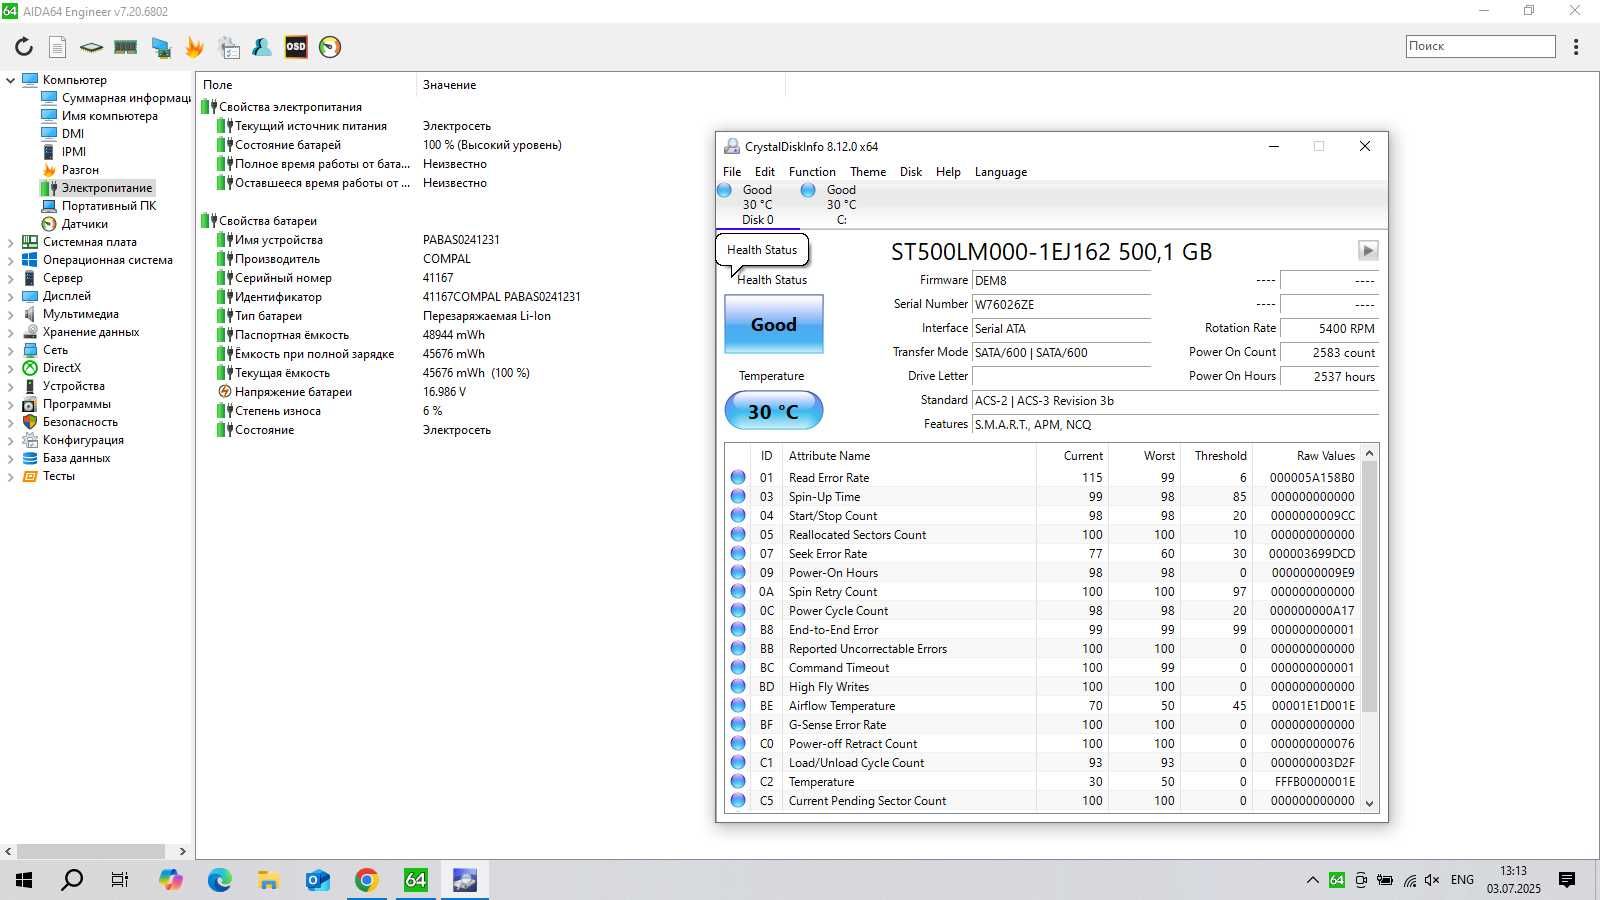Image resolution: width=1600 pixels, height=900 pixels.
Task: Select Датчики in the tree
Action: 85,224
